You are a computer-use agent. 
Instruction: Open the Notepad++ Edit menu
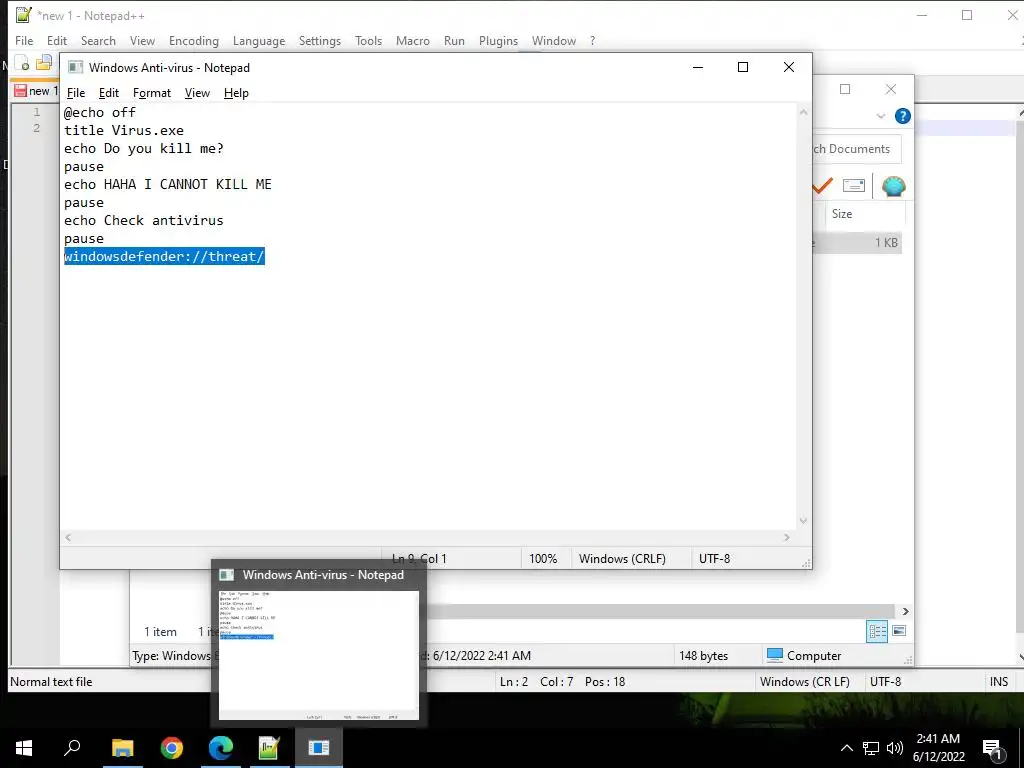coord(57,40)
